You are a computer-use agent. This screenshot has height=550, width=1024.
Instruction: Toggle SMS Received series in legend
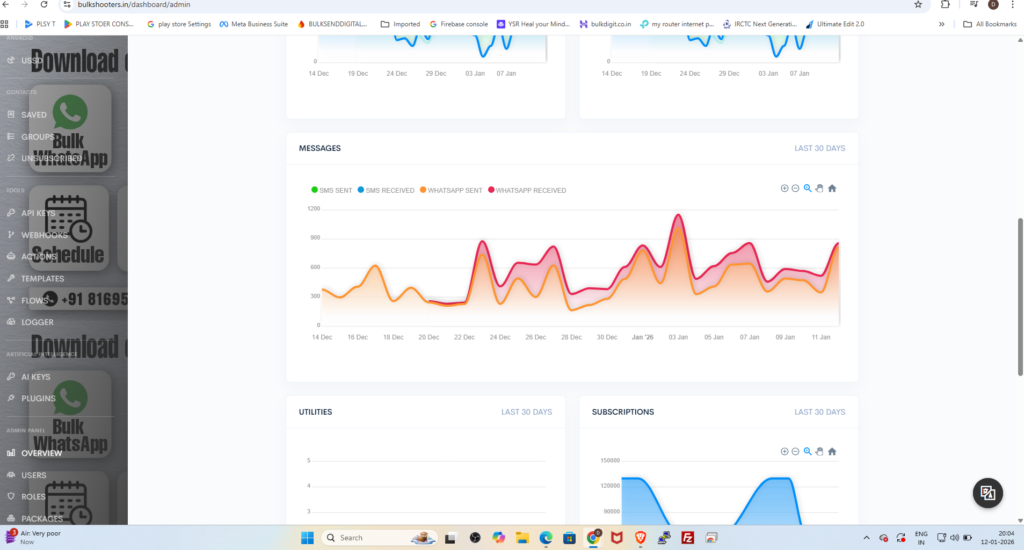tap(389, 190)
